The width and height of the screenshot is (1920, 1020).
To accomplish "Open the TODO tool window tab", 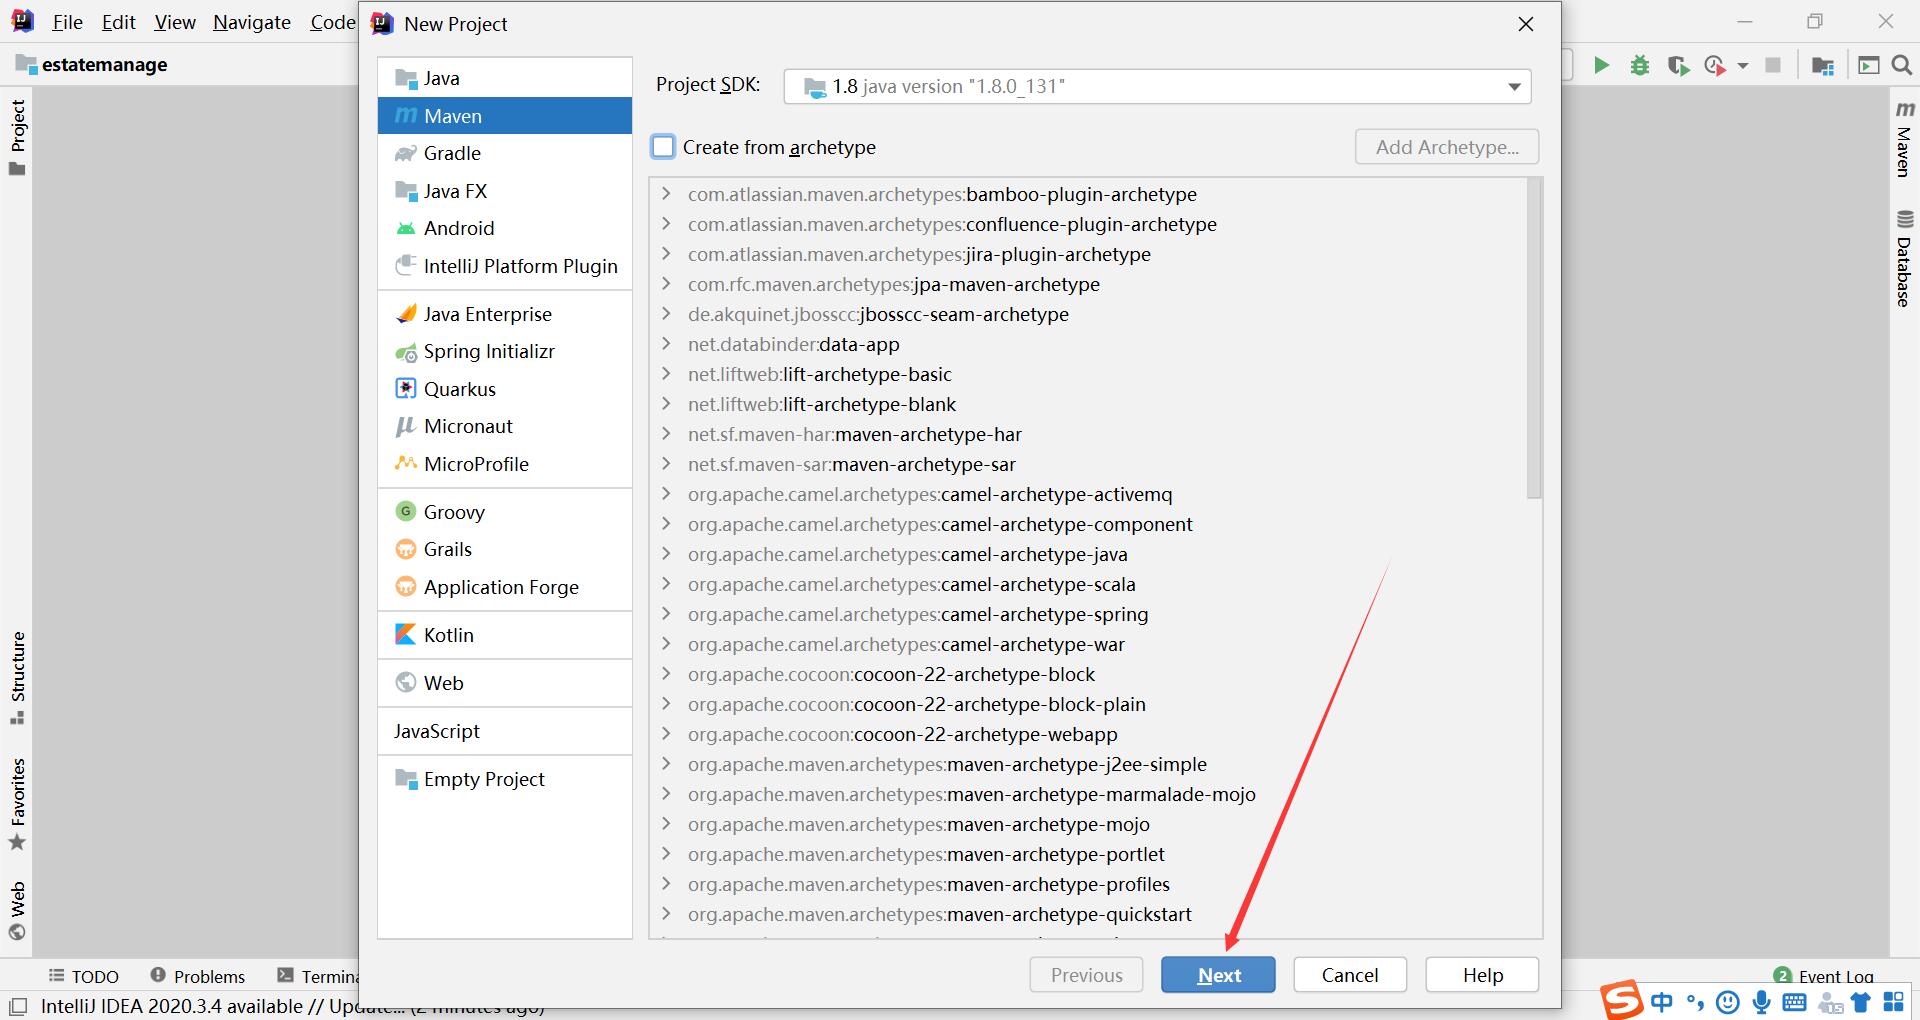I will [x=84, y=976].
